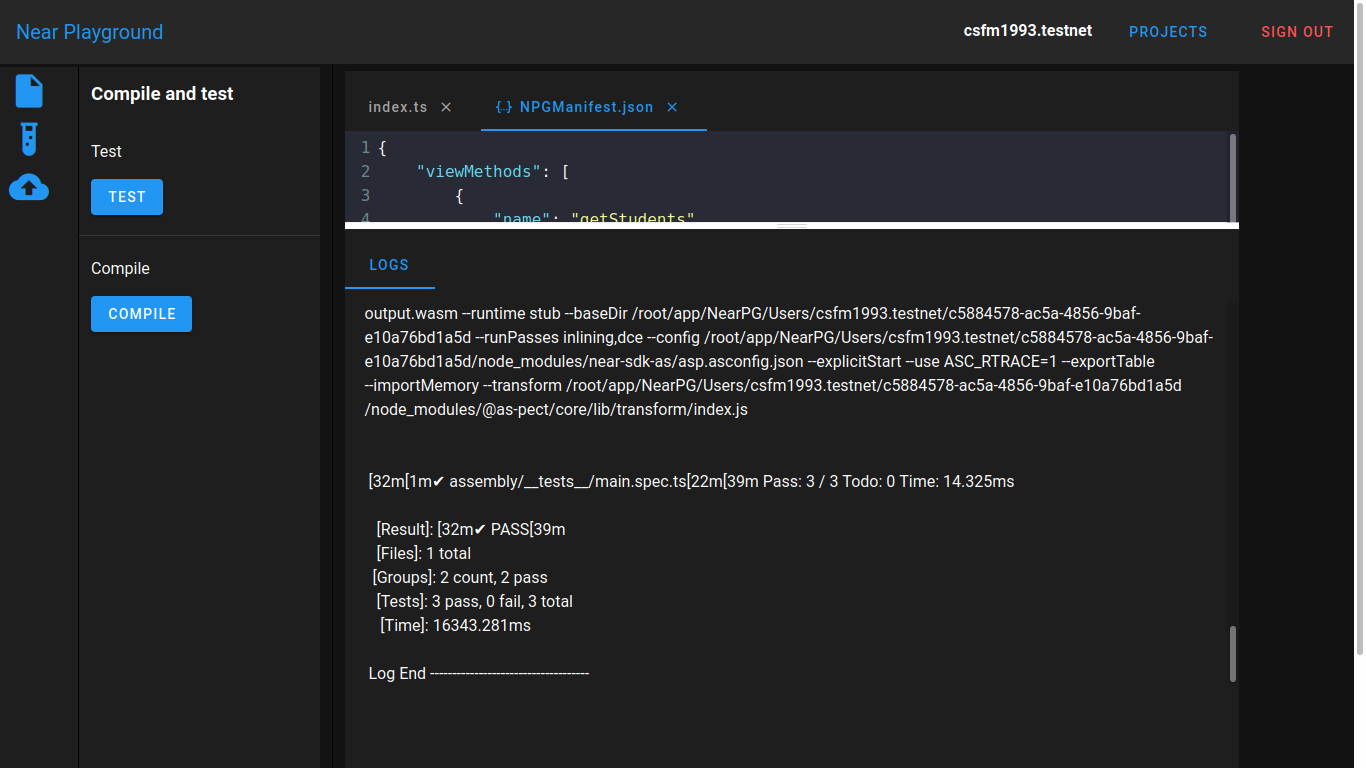
Task: Click the "Compile" section label
Action: click(x=120, y=269)
